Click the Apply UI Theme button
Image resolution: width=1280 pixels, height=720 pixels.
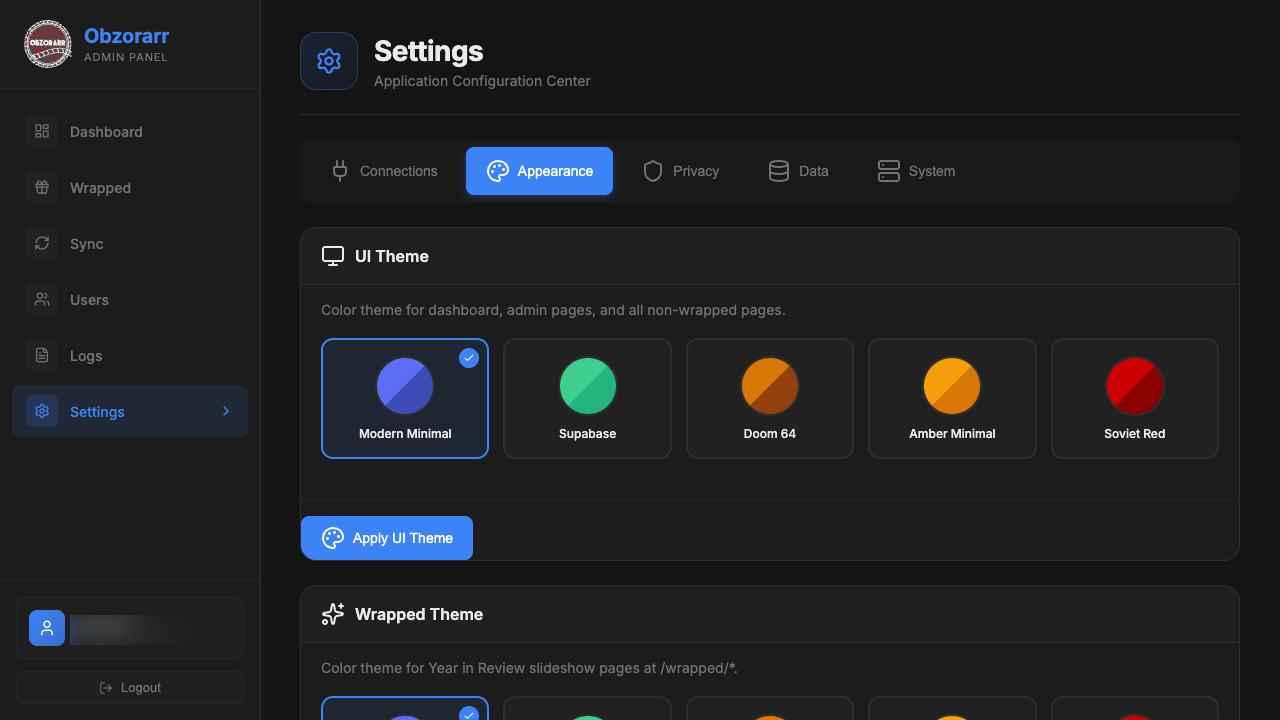(x=387, y=538)
